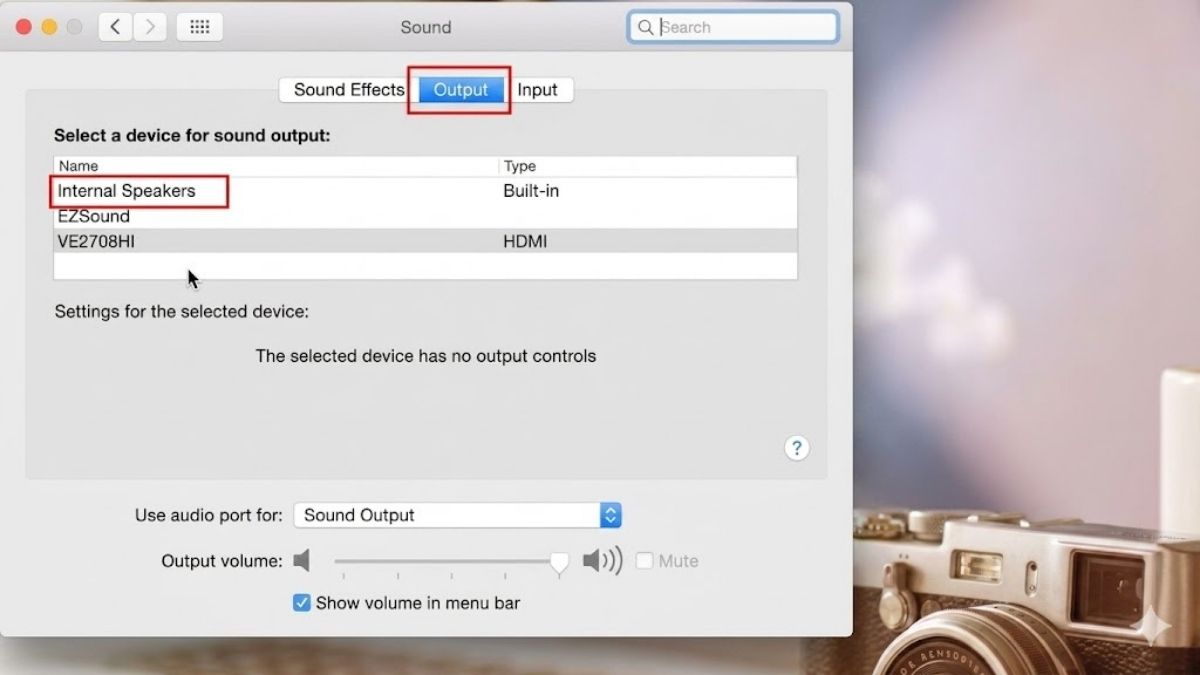
Task: Click the Type column header
Action: click(648, 166)
